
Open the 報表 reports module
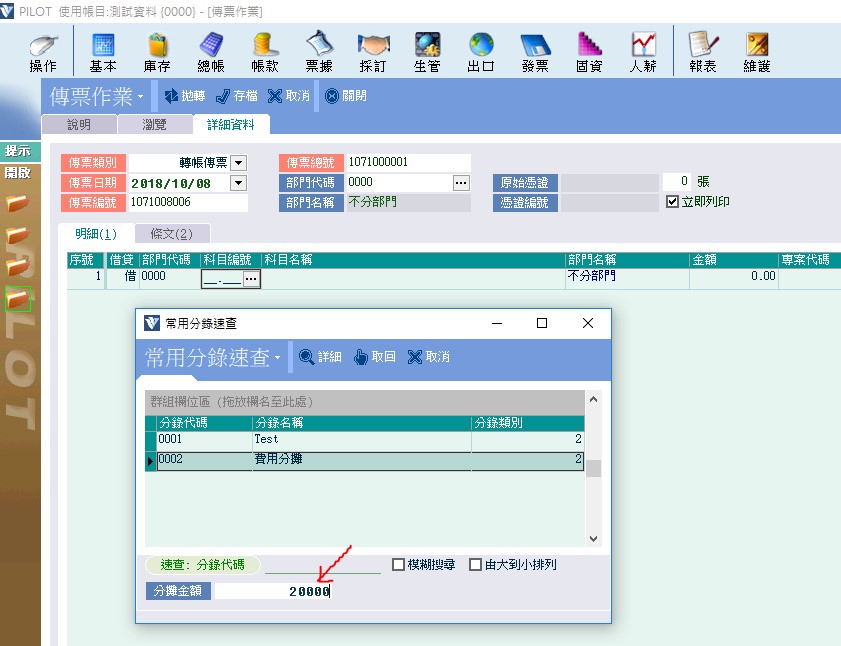pyautogui.click(x=703, y=53)
